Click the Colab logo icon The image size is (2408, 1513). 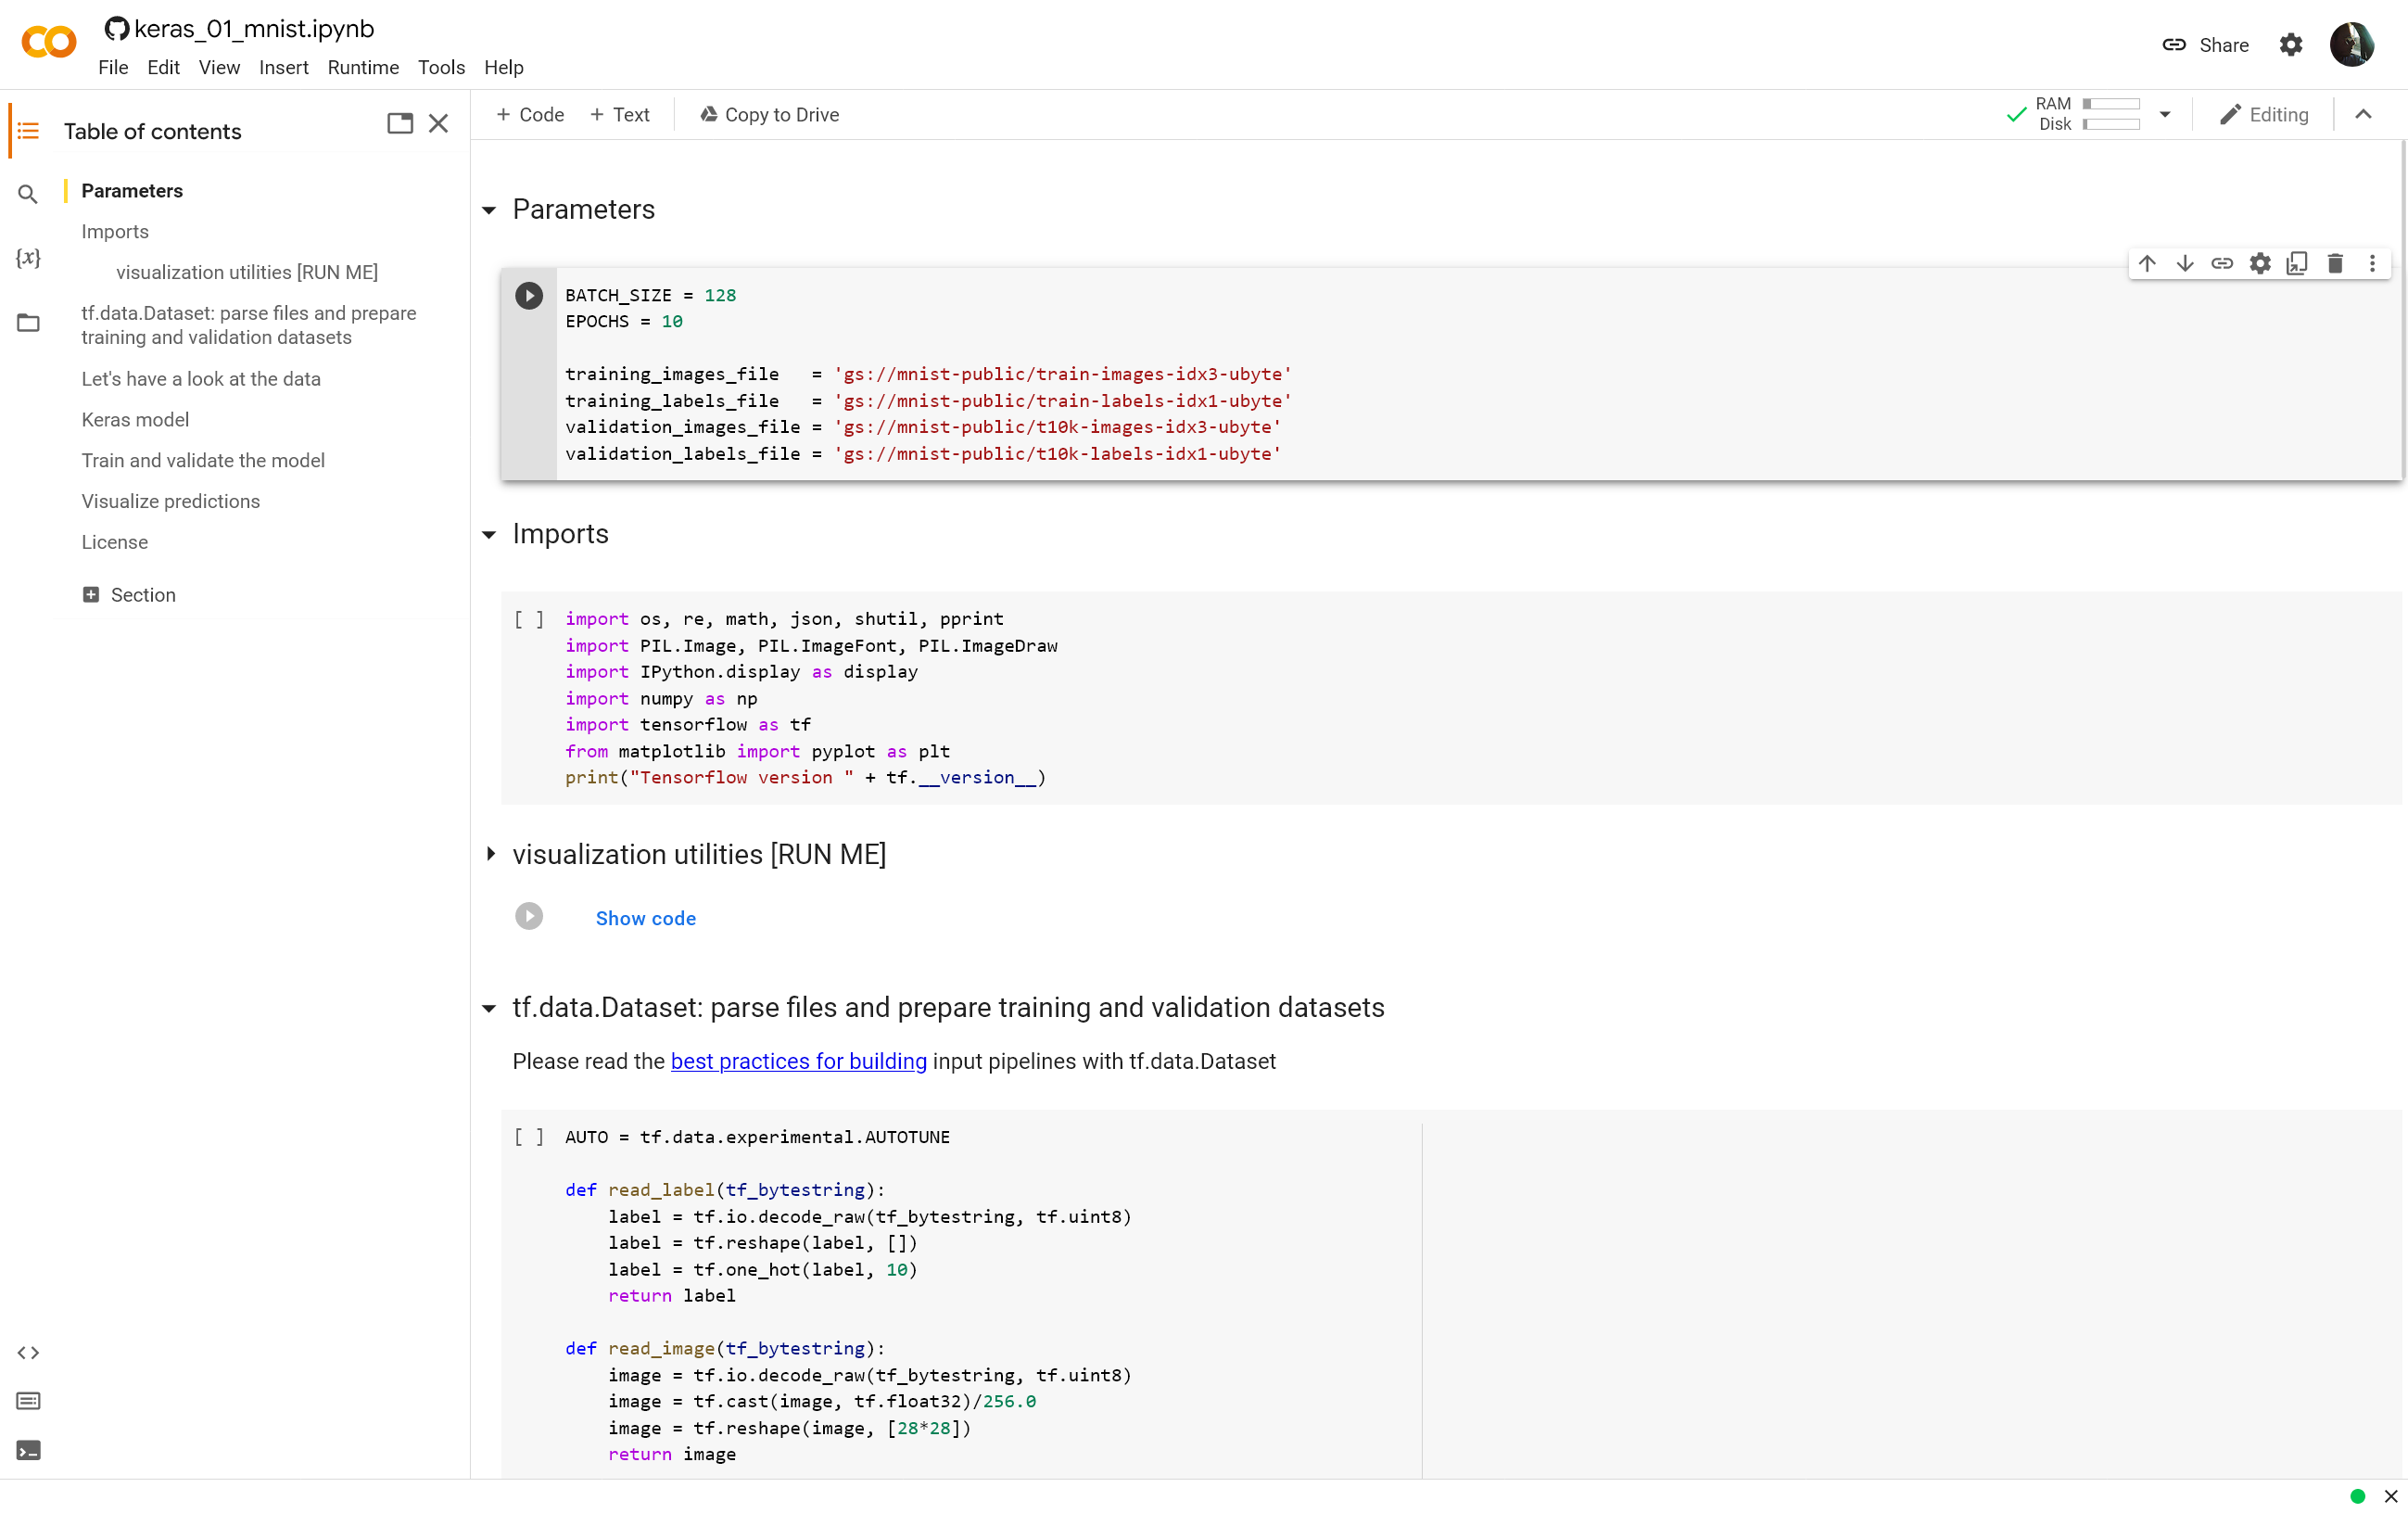tap(48, 43)
